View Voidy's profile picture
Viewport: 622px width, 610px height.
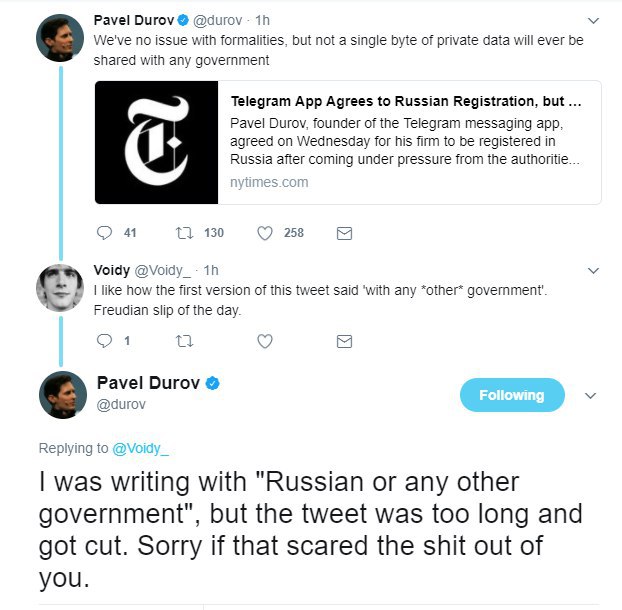coord(60,287)
